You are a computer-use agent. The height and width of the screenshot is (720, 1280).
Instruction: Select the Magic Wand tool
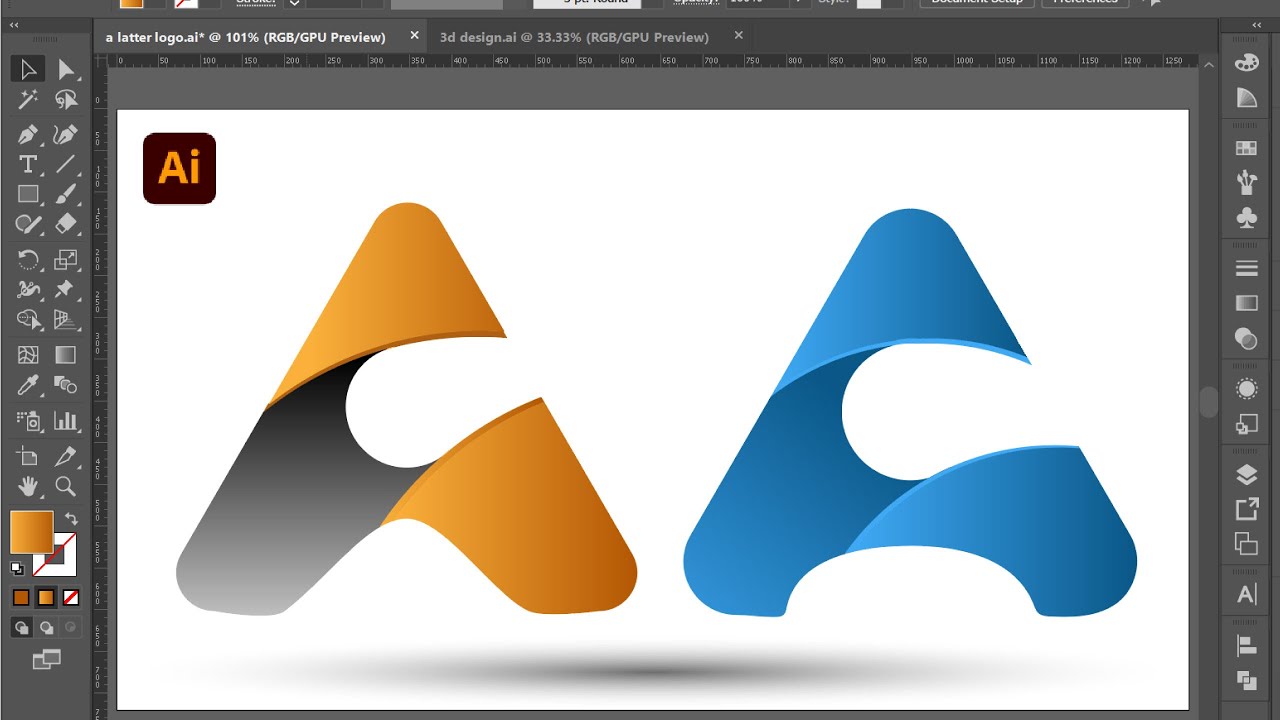pos(28,100)
